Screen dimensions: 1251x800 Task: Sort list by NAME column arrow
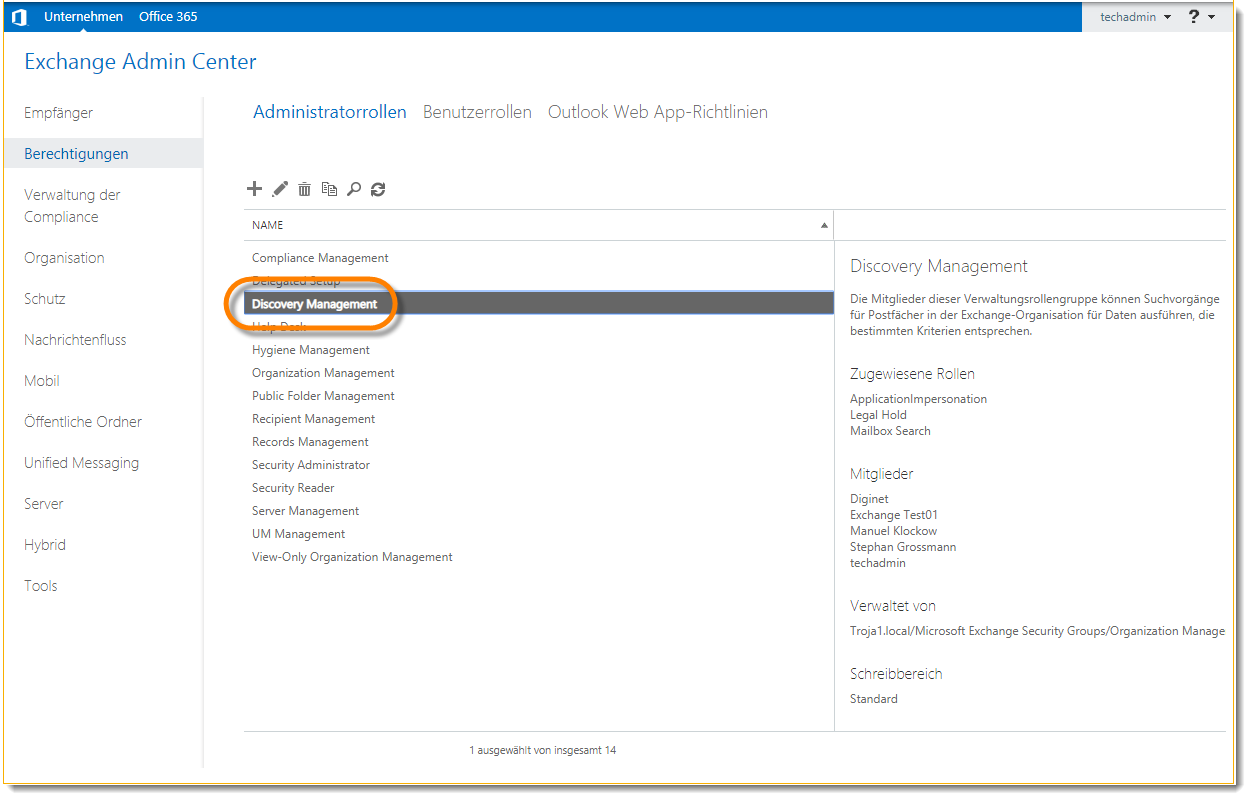824,226
